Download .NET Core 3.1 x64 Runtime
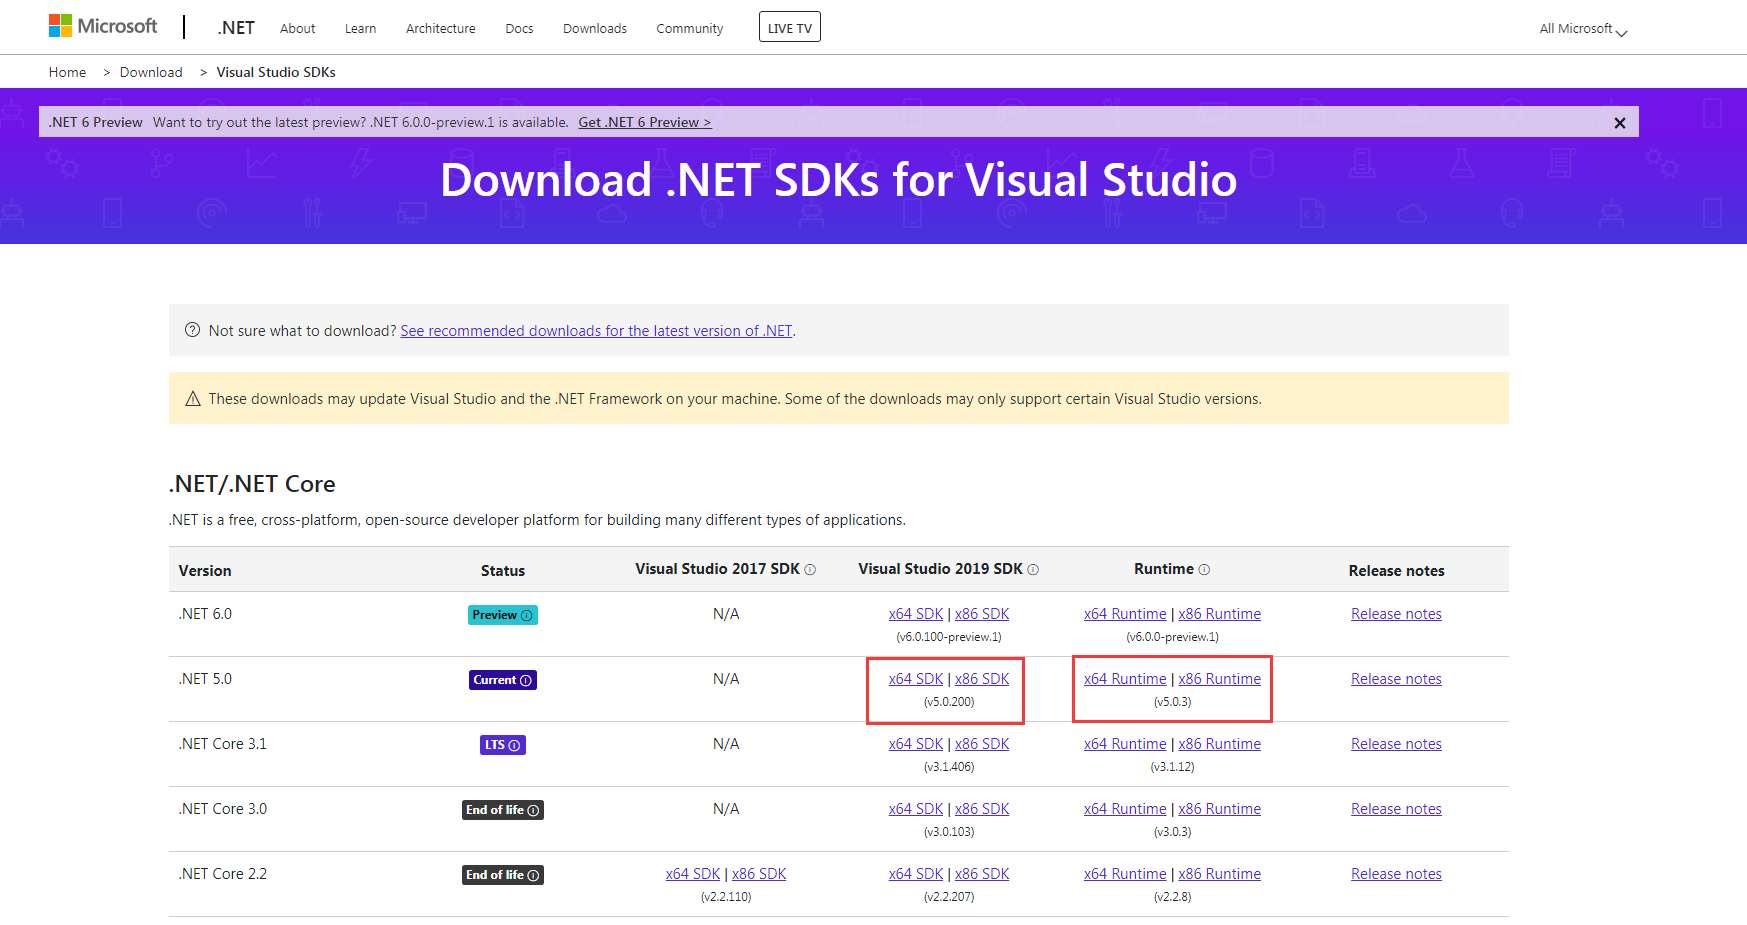 coord(1125,744)
